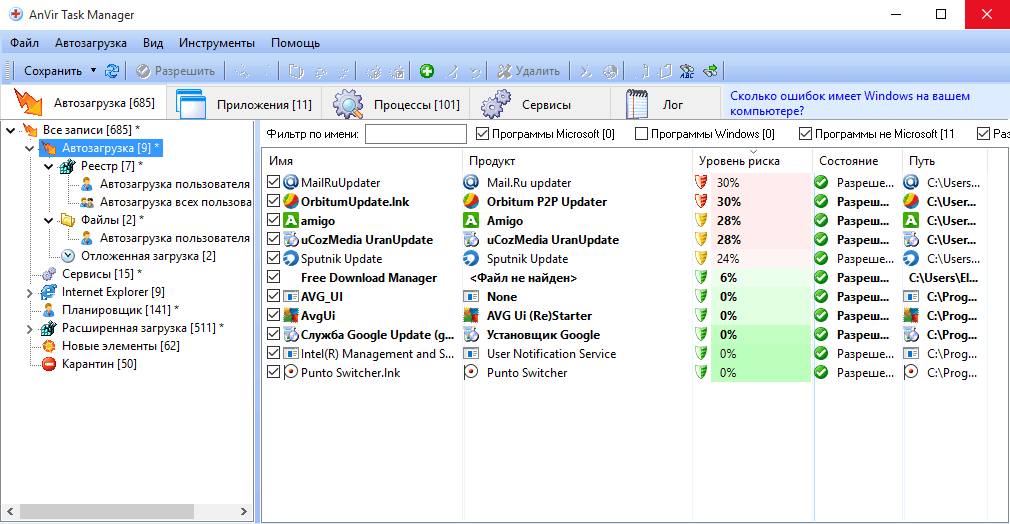Switch to the Приложения [11] tab

(x=244, y=104)
